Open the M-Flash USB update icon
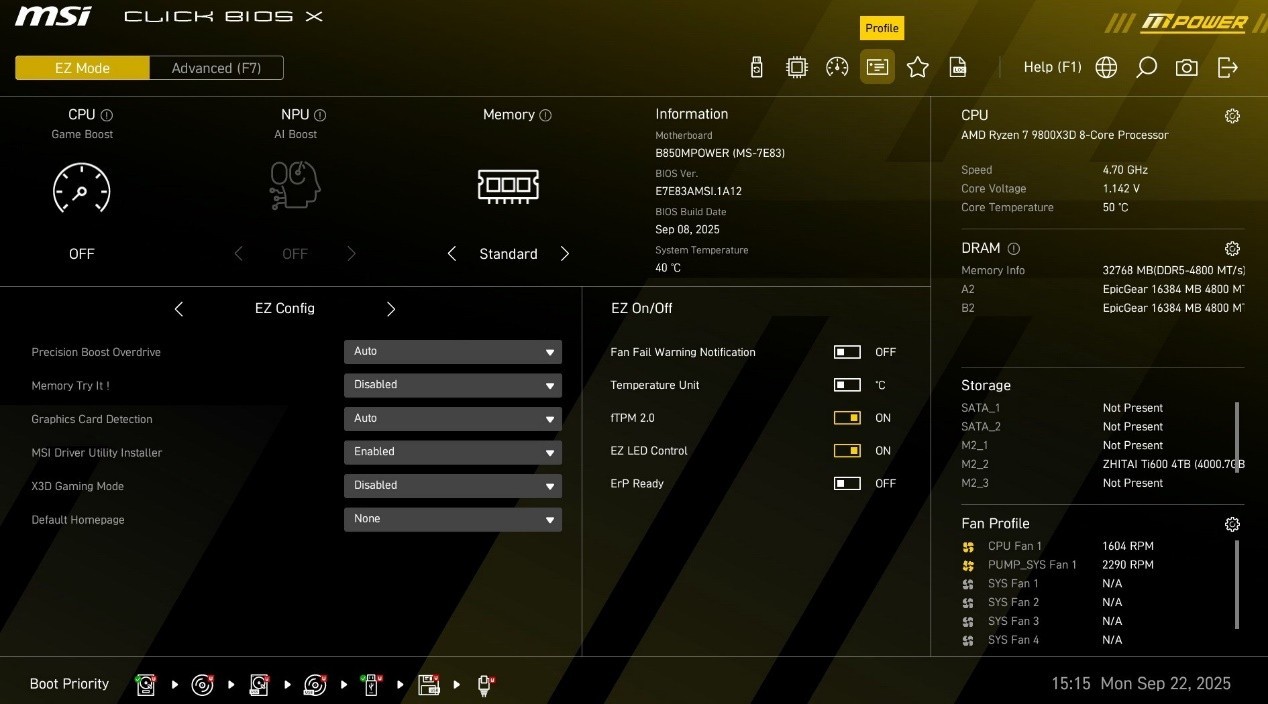Image resolution: width=1268 pixels, height=704 pixels. 757,67
